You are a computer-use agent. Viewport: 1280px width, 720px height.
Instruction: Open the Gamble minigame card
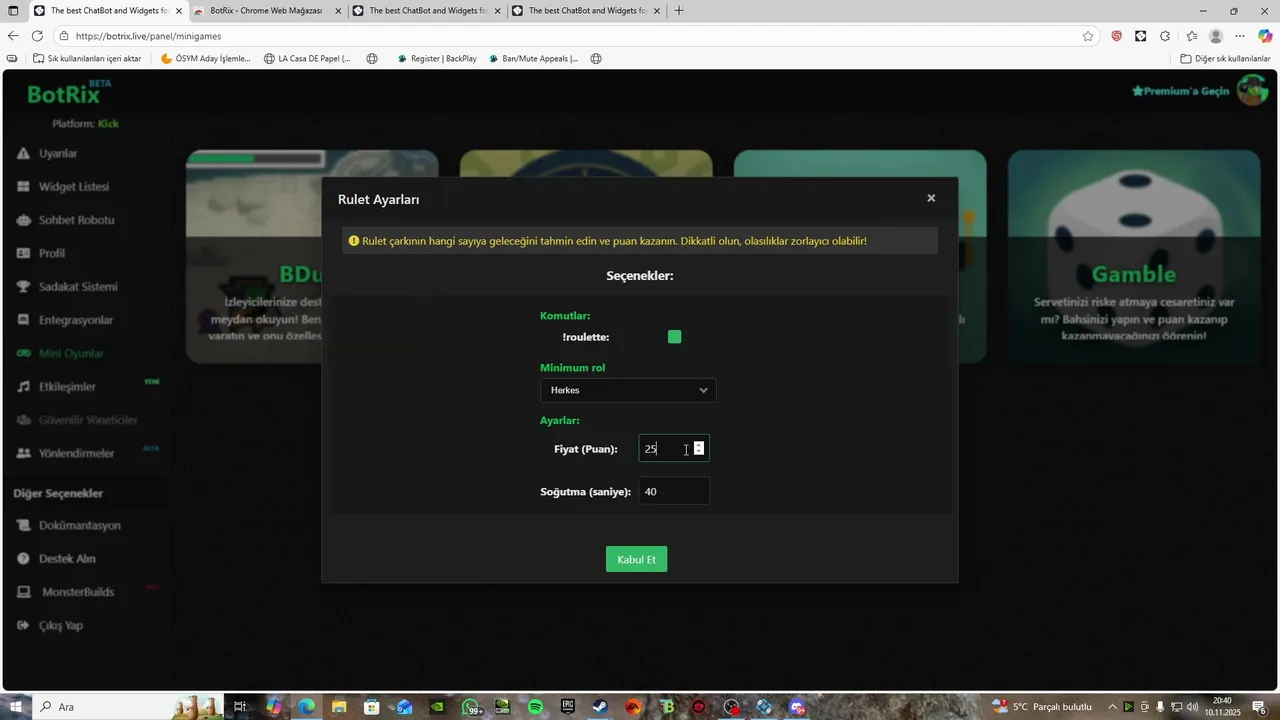pos(1133,257)
